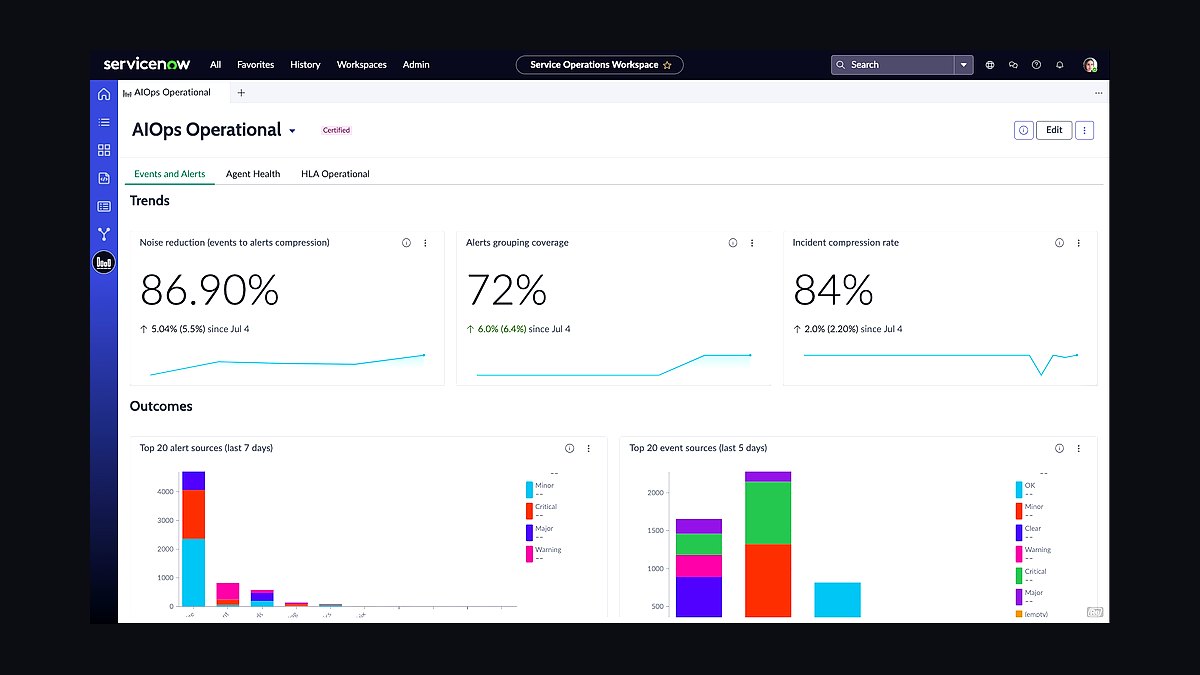Select the active analytics dashboard sidebar icon
This screenshot has width=1200, height=675.
(104, 263)
